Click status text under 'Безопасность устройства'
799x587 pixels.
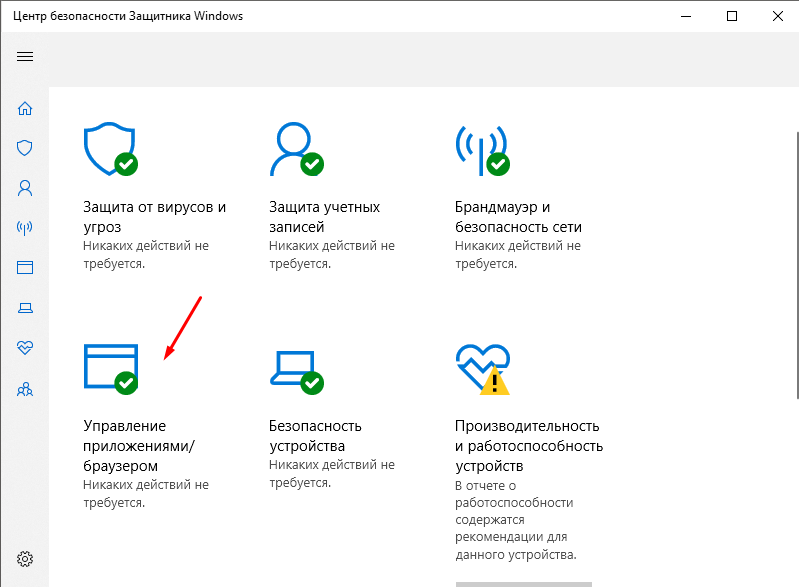pyautogui.click(x=332, y=474)
